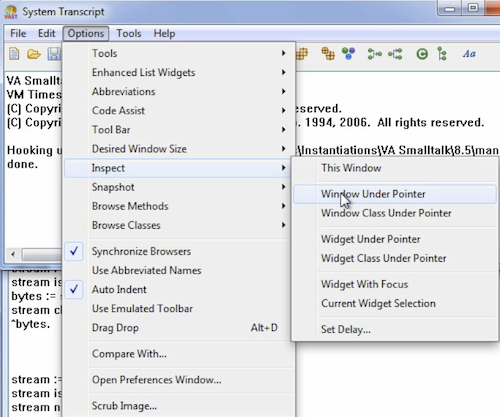Choose This Window from Inspect submenu
Image resolution: width=500 pixels, height=417 pixels.
pos(395,168)
